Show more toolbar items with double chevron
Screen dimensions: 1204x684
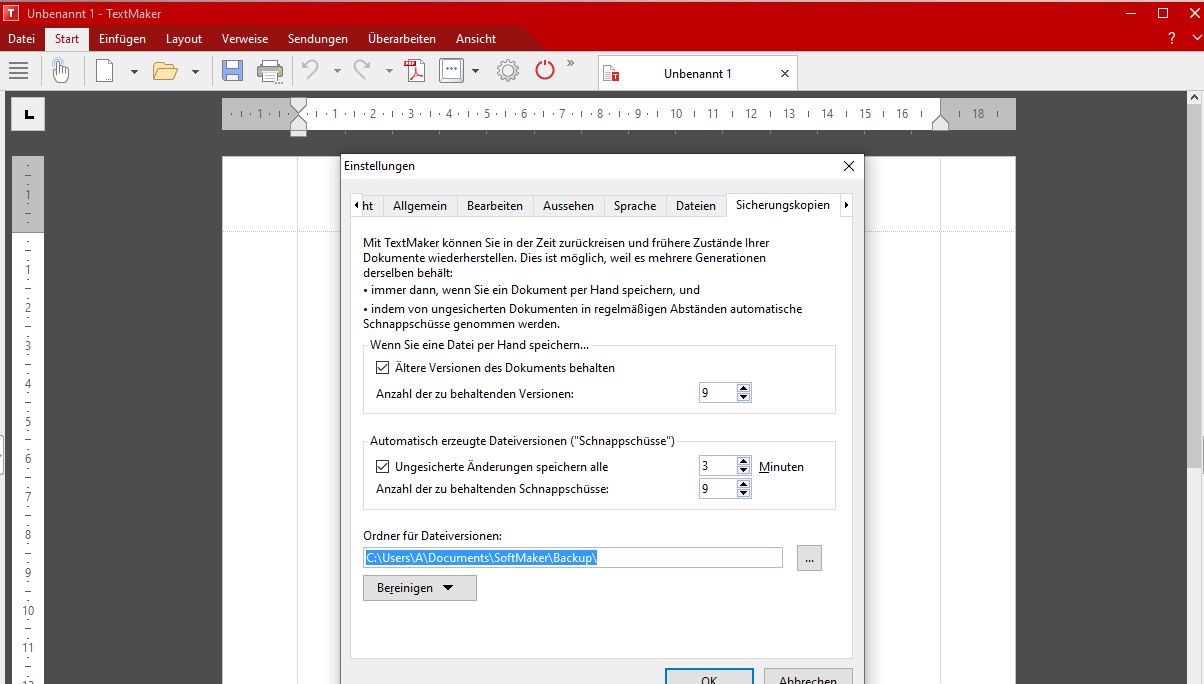571,63
